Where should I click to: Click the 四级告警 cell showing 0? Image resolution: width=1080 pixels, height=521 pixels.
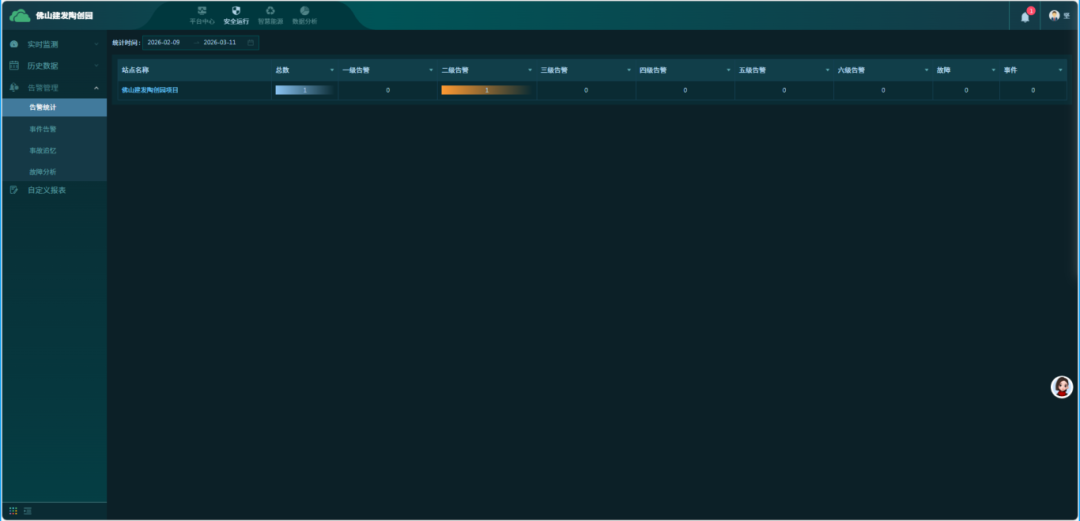[x=685, y=90]
